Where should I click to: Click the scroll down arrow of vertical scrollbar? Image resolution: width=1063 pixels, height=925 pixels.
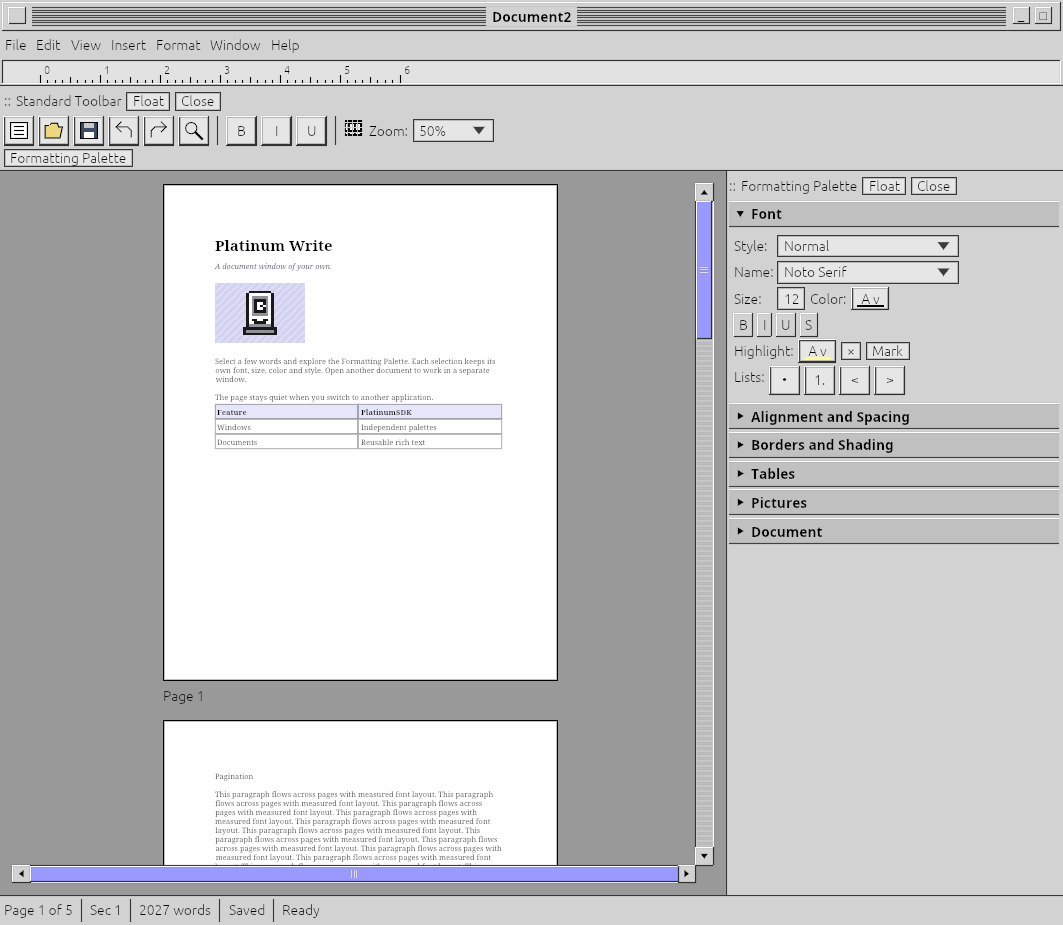click(704, 856)
